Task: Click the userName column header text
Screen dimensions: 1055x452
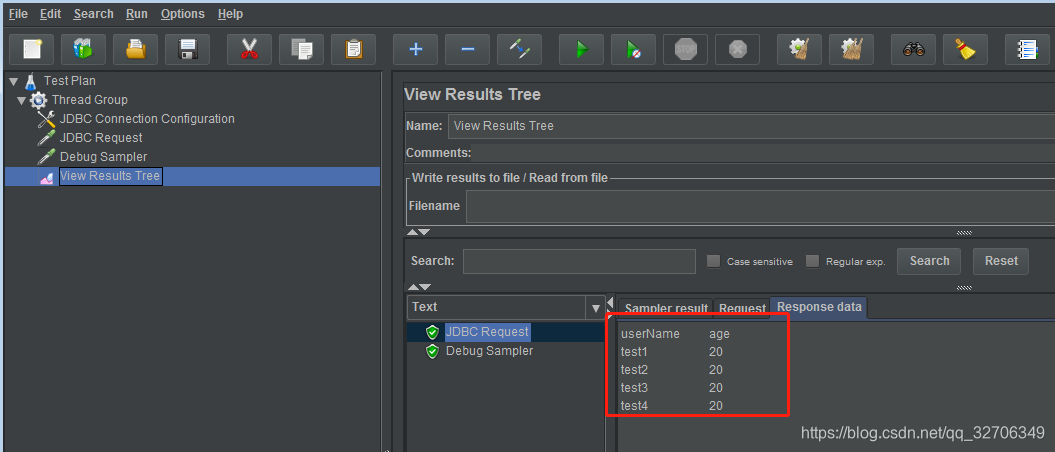Action: tap(650, 334)
